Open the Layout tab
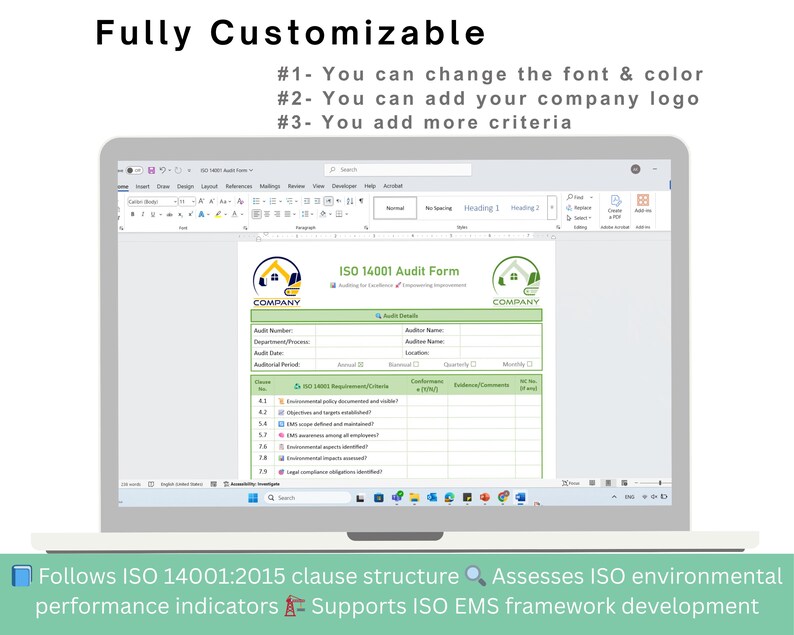Viewport: 794px width, 635px height. pyautogui.click(x=209, y=186)
